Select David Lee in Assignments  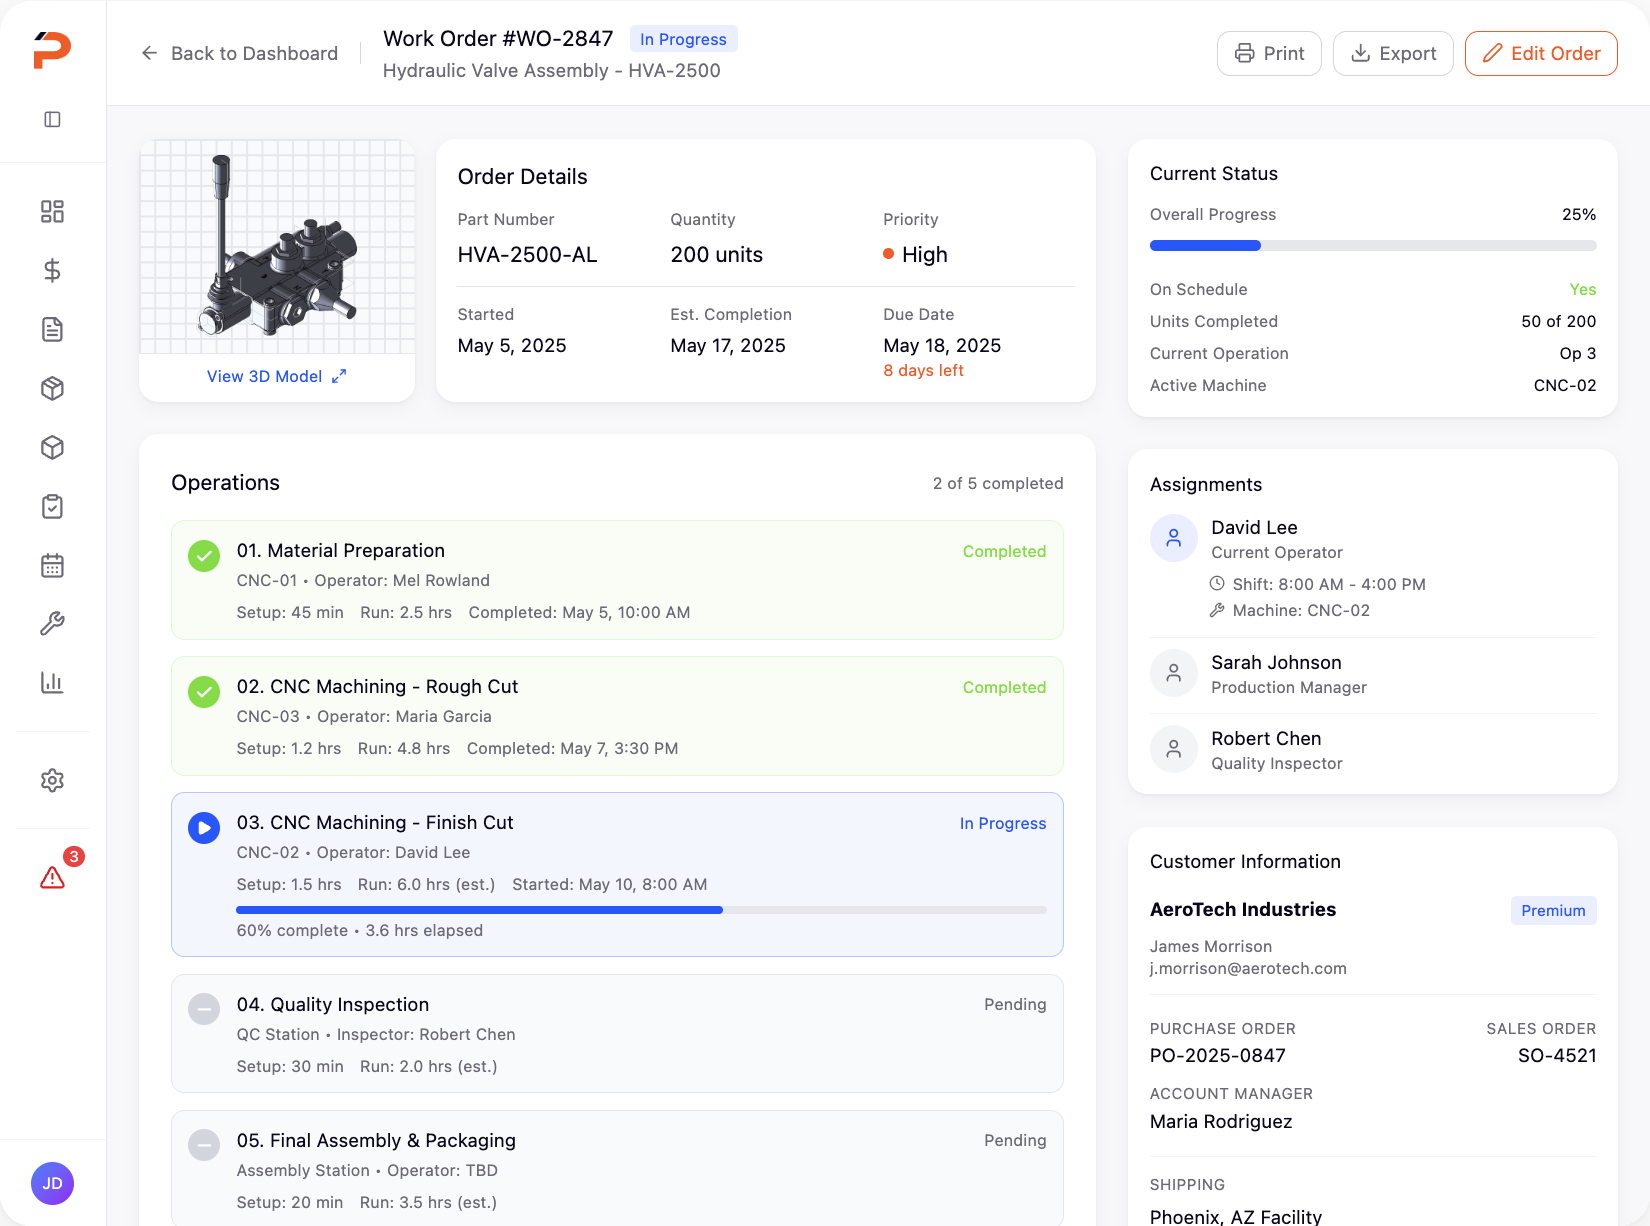(1254, 528)
